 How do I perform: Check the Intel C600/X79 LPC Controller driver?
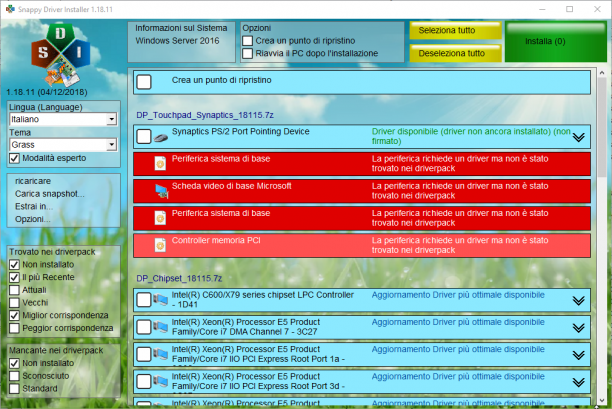(144, 300)
